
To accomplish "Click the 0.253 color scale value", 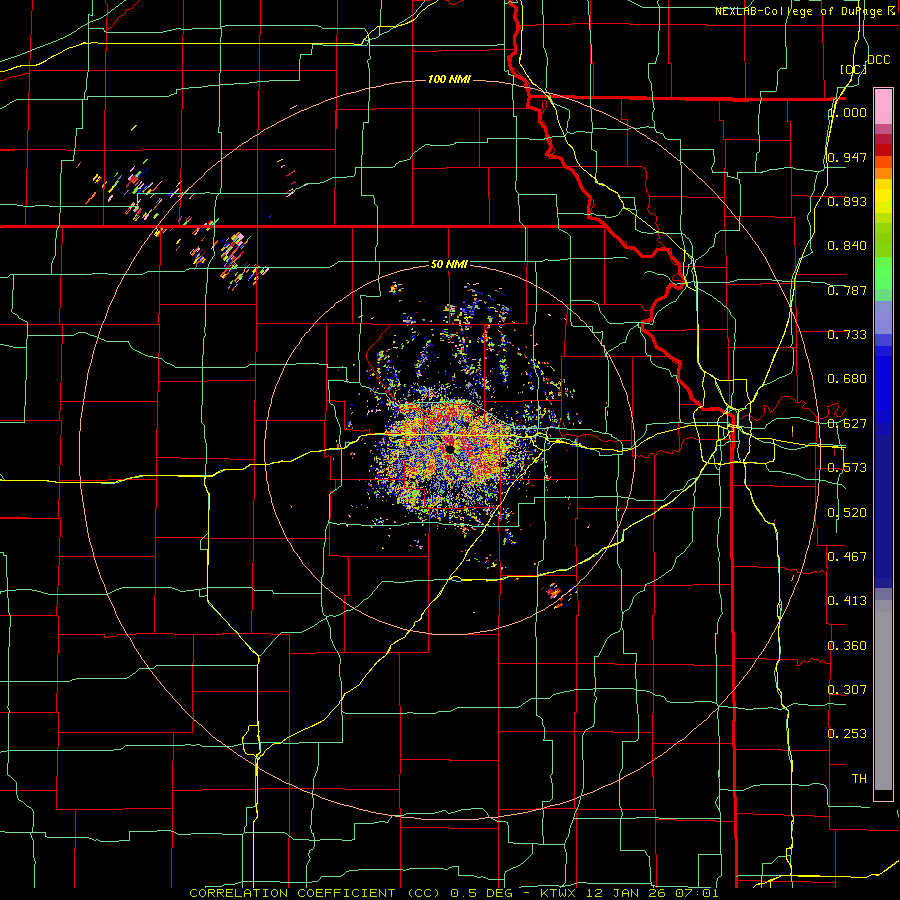I will click(847, 734).
